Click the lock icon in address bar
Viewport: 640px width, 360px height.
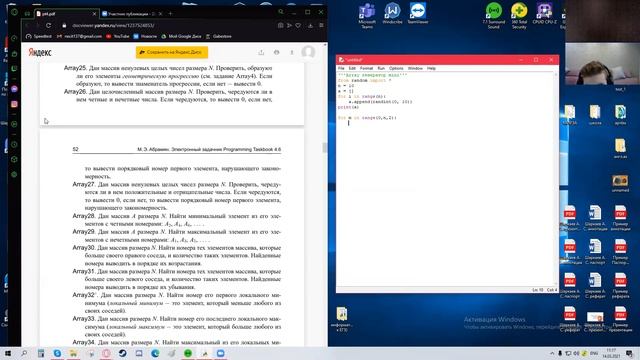[64, 25]
